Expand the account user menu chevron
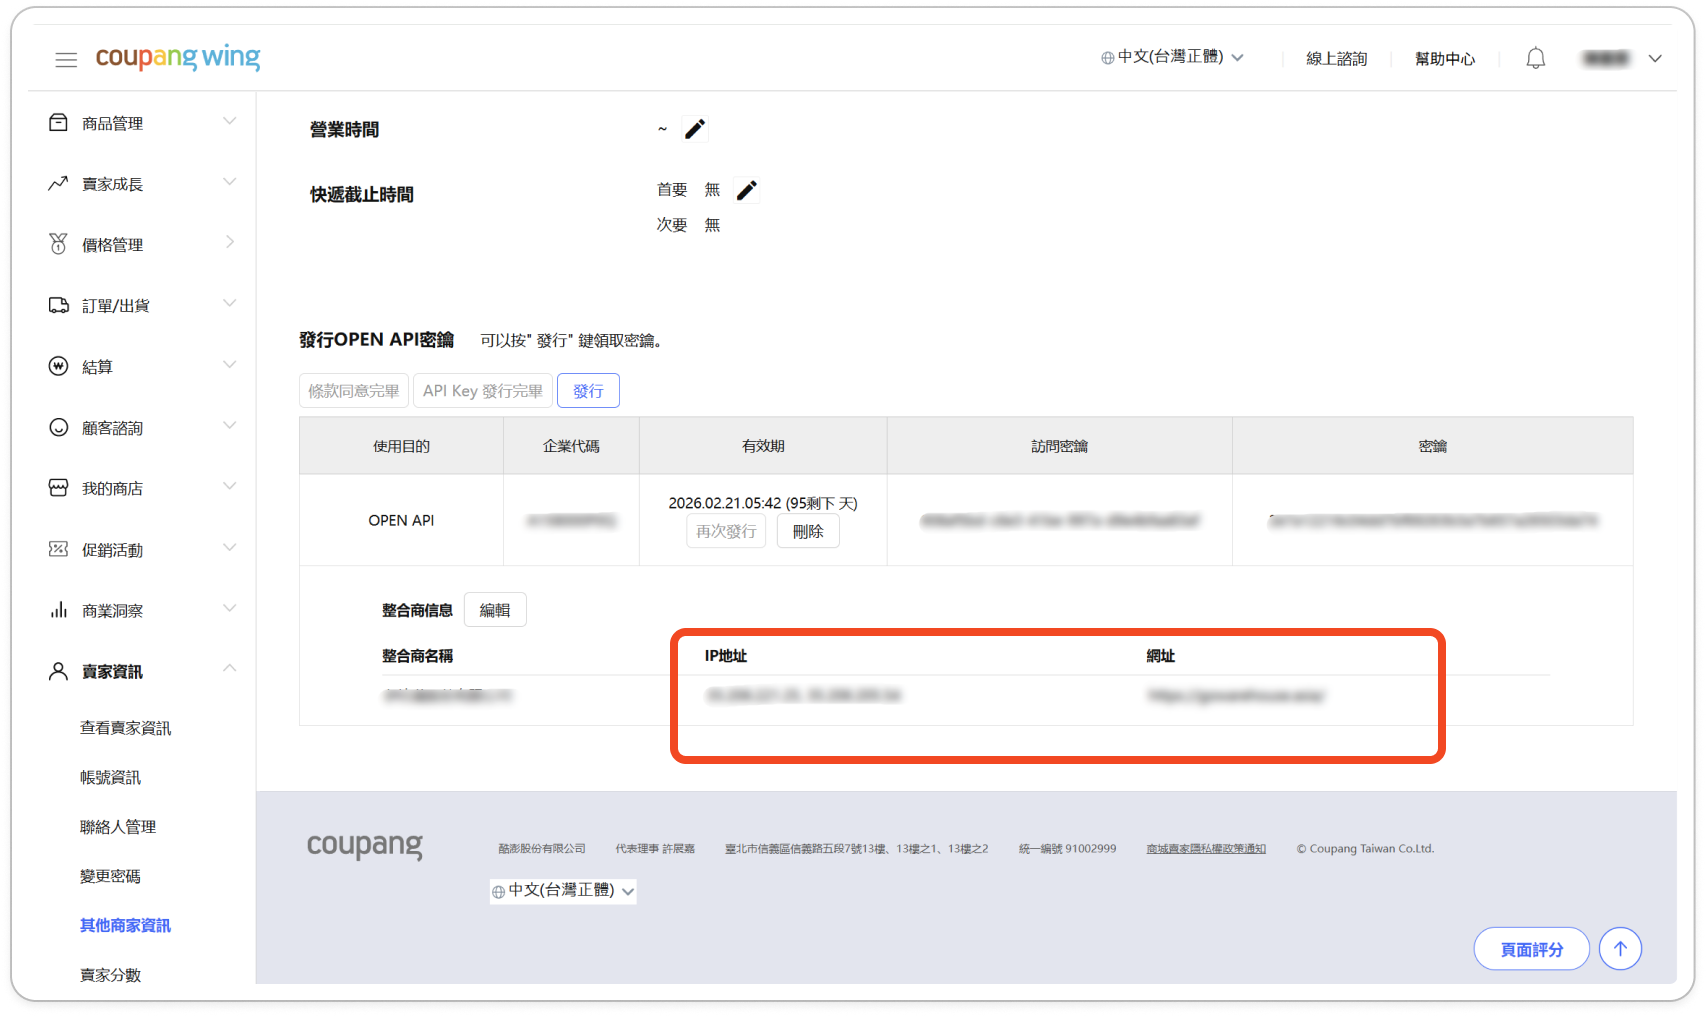Viewport: 1706px width, 1016px height. [1655, 59]
